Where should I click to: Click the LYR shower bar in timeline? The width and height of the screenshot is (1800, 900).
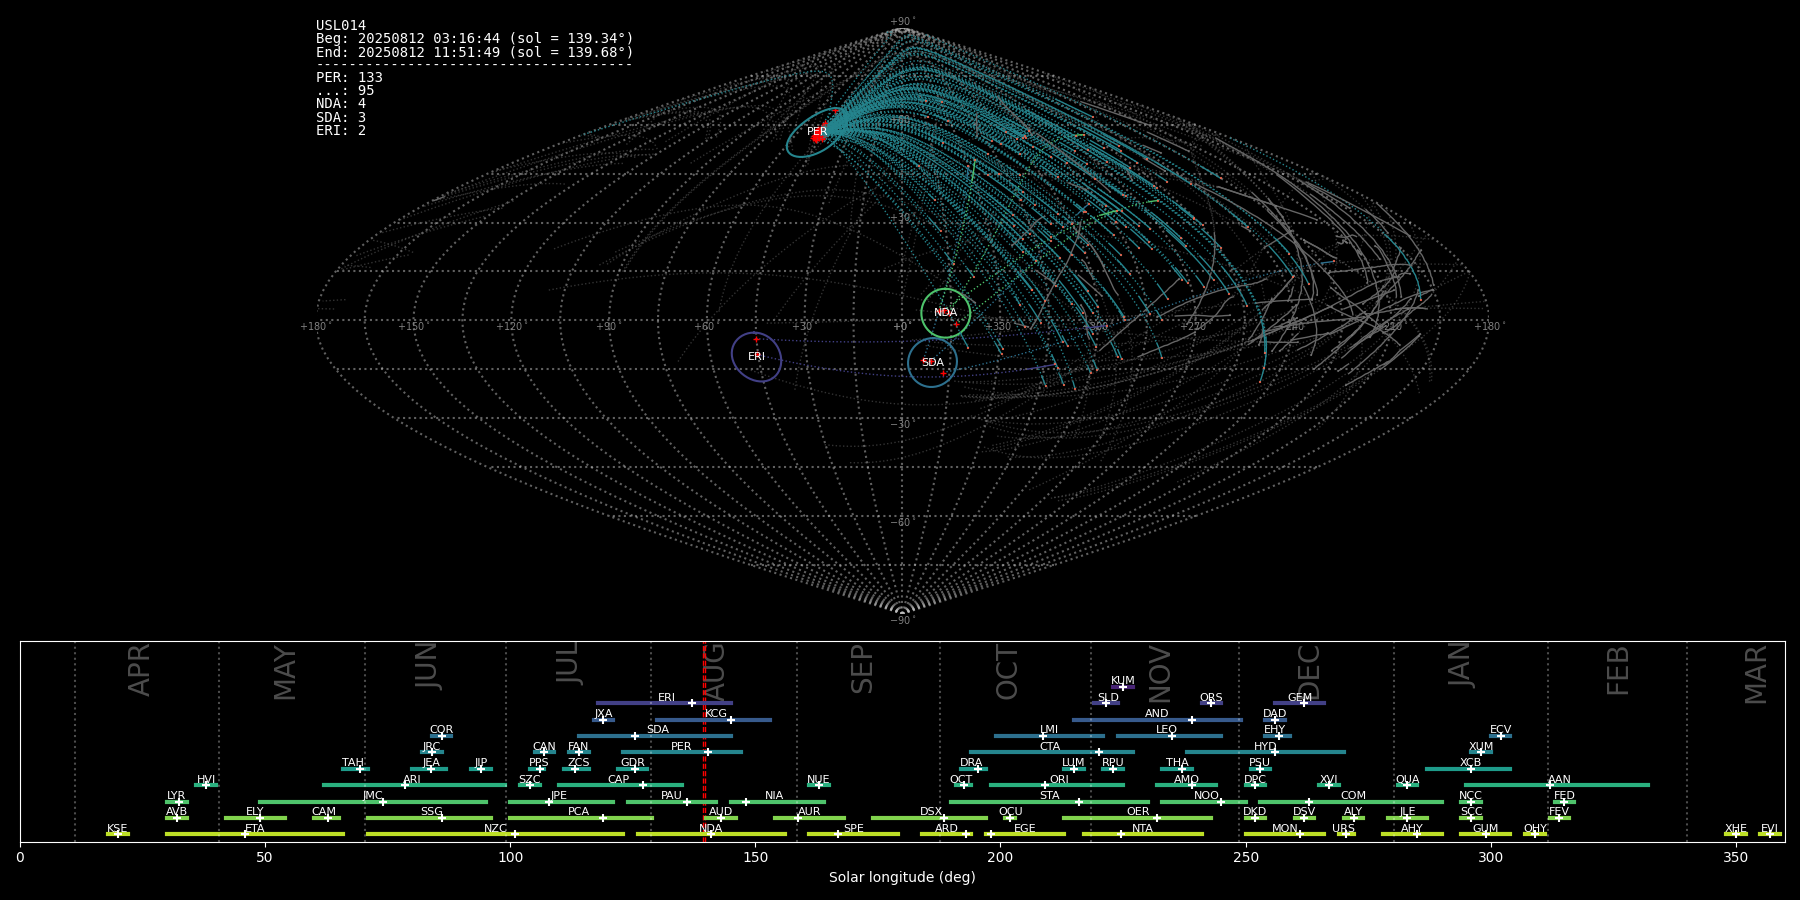click(x=177, y=802)
